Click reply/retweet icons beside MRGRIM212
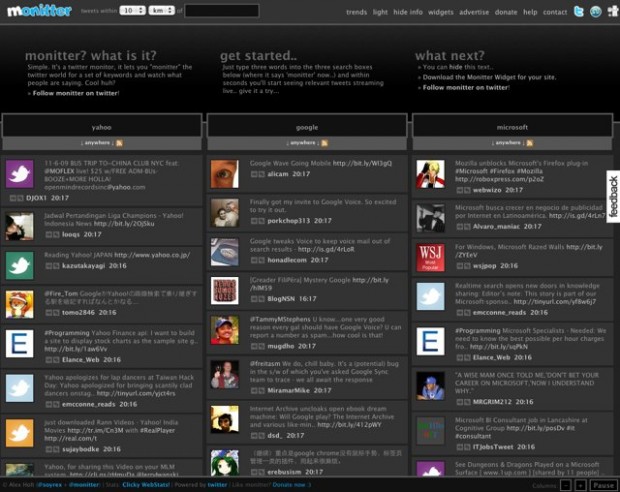 tap(463, 402)
